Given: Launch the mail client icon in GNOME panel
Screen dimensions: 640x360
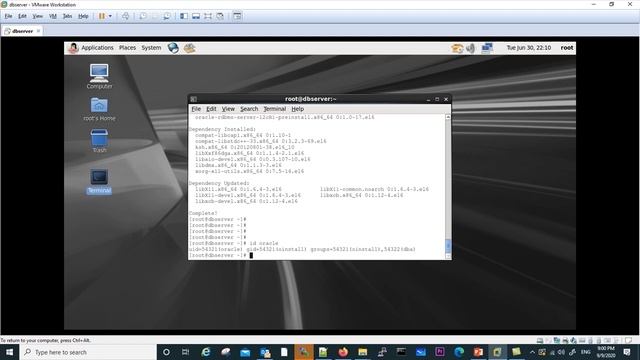Looking at the screenshot, I should coord(189,48).
